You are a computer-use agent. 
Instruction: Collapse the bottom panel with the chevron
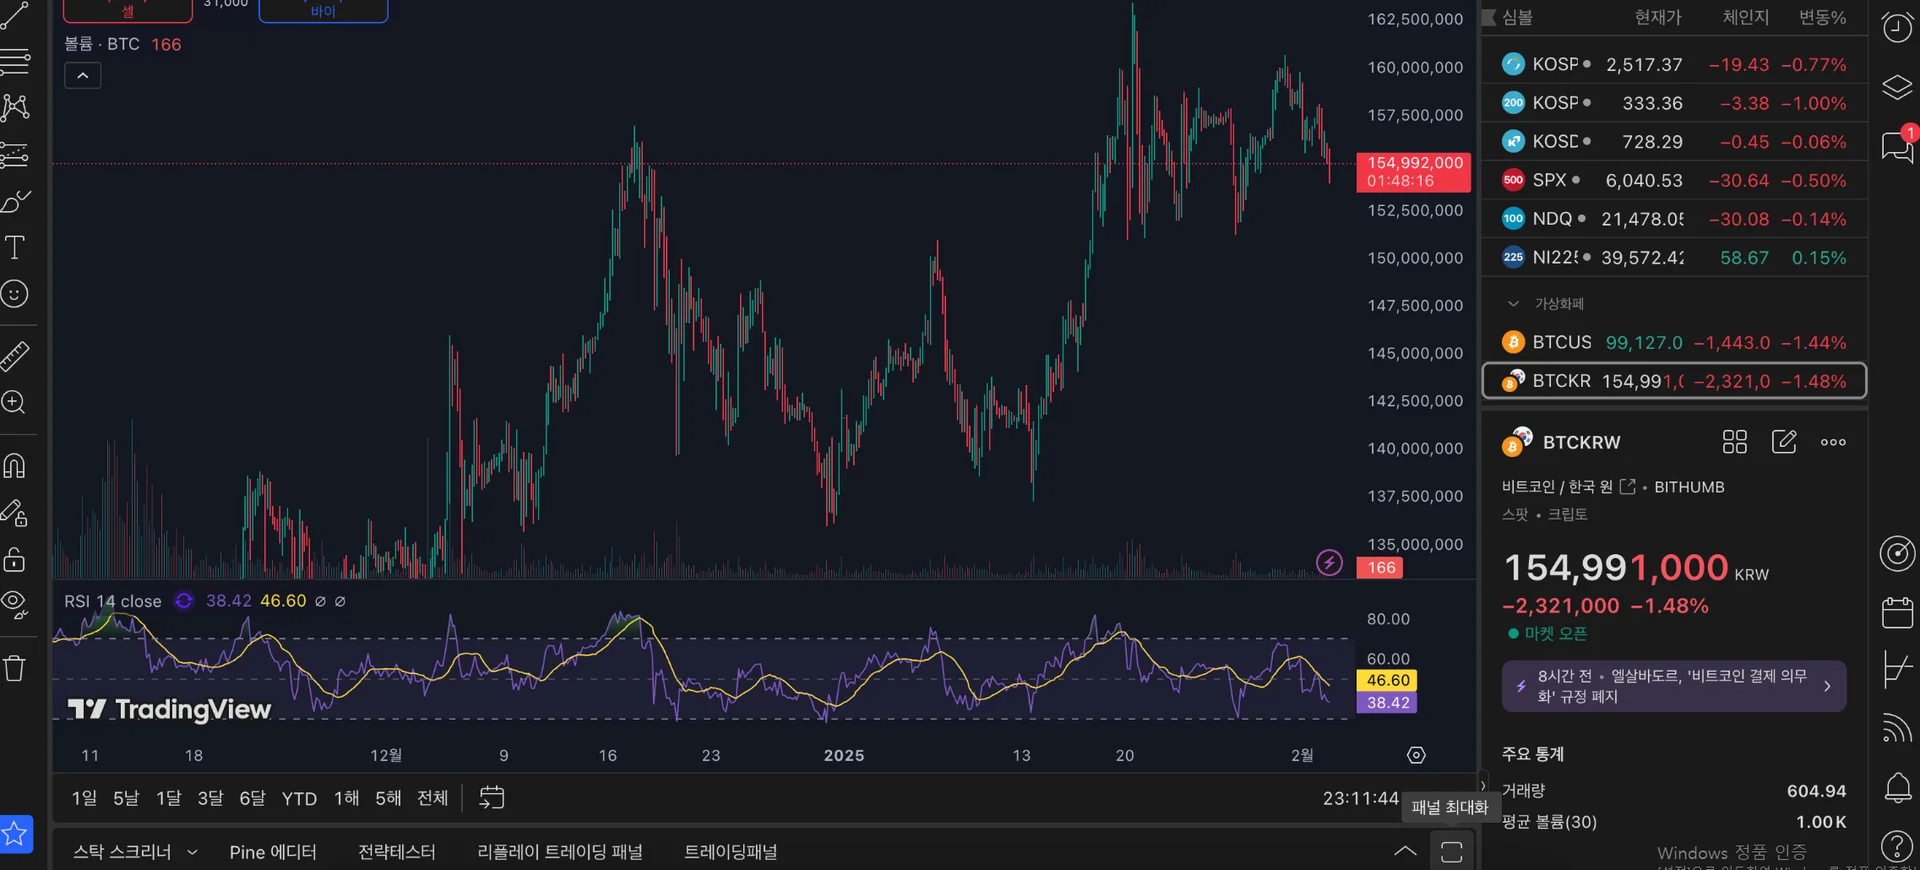tap(1405, 851)
